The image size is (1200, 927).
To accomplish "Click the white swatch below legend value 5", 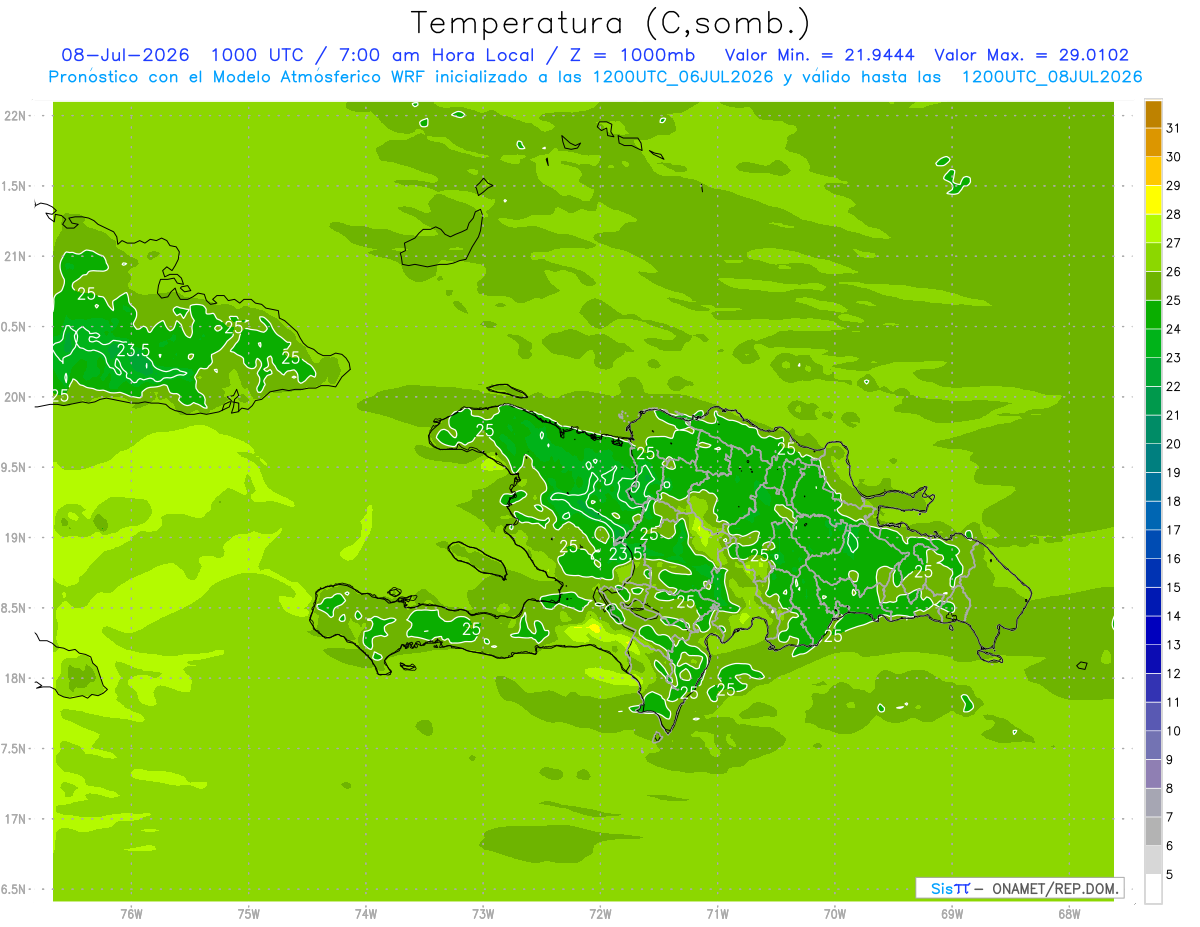I will click(x=1153, y=889).
